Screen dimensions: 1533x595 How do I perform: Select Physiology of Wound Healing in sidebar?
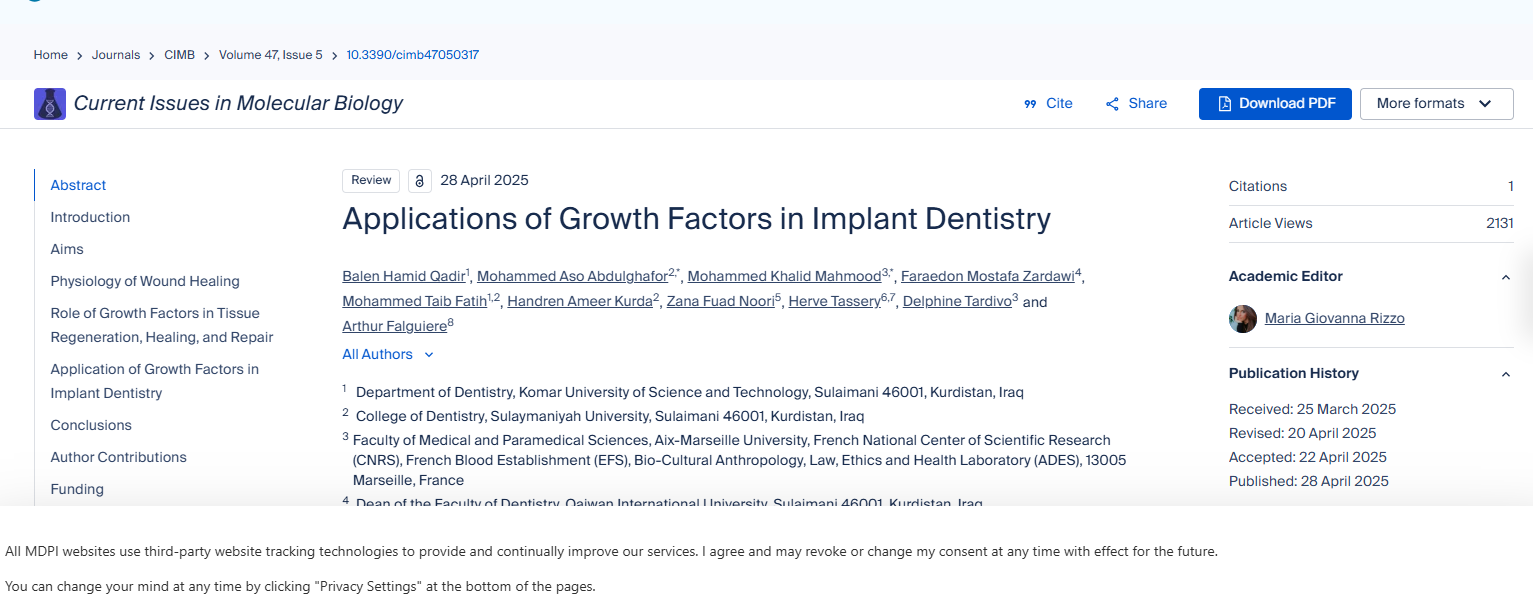point(145,281)
